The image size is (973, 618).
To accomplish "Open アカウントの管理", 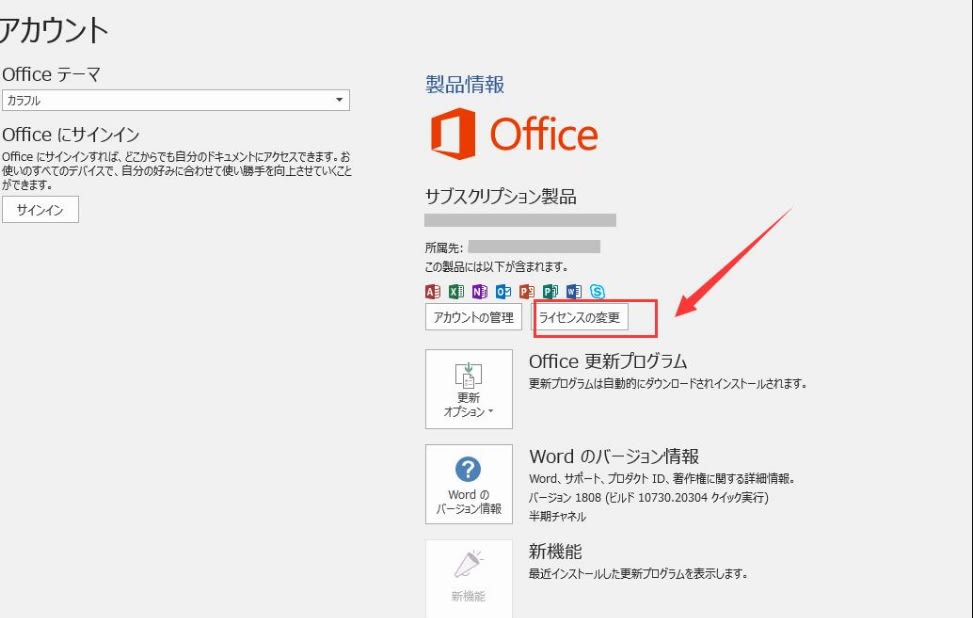I will pos(473,317).
